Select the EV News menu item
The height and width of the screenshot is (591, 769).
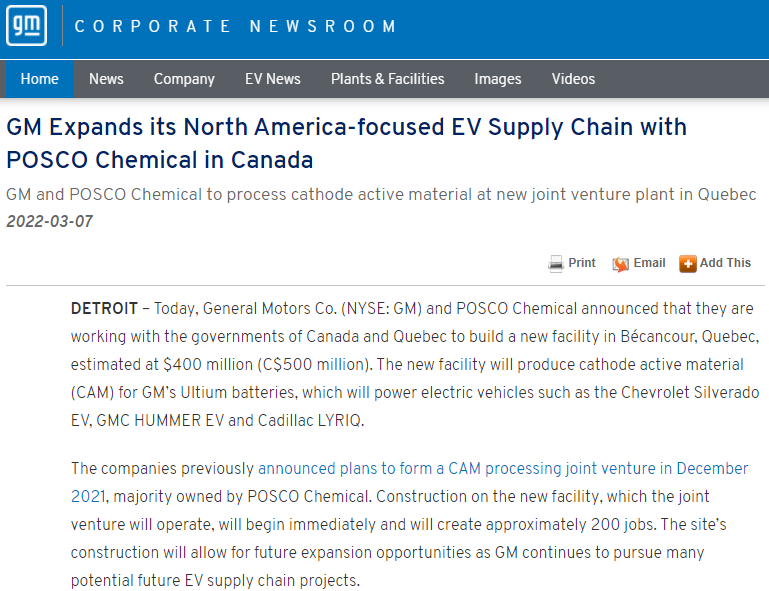[272, 79]
